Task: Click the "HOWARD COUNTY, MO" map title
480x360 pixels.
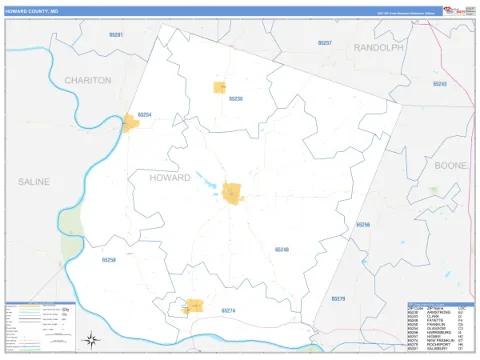Action: coord(32,11)
